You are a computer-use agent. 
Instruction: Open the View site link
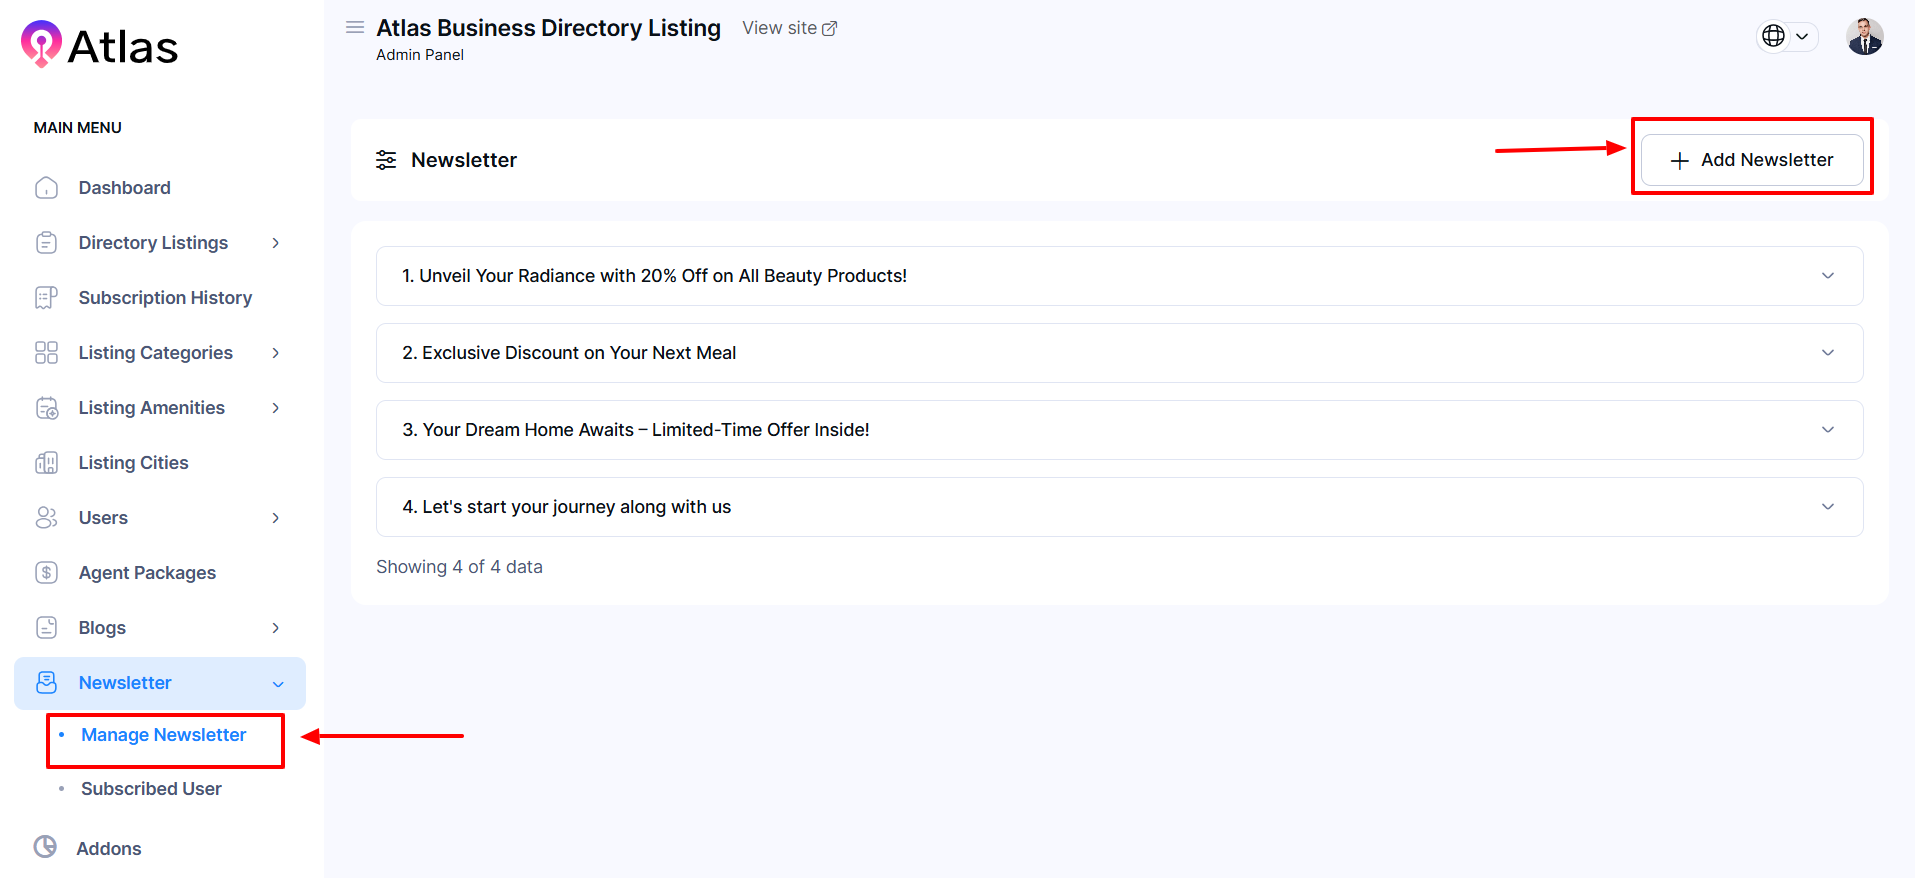tap(789, 28)
